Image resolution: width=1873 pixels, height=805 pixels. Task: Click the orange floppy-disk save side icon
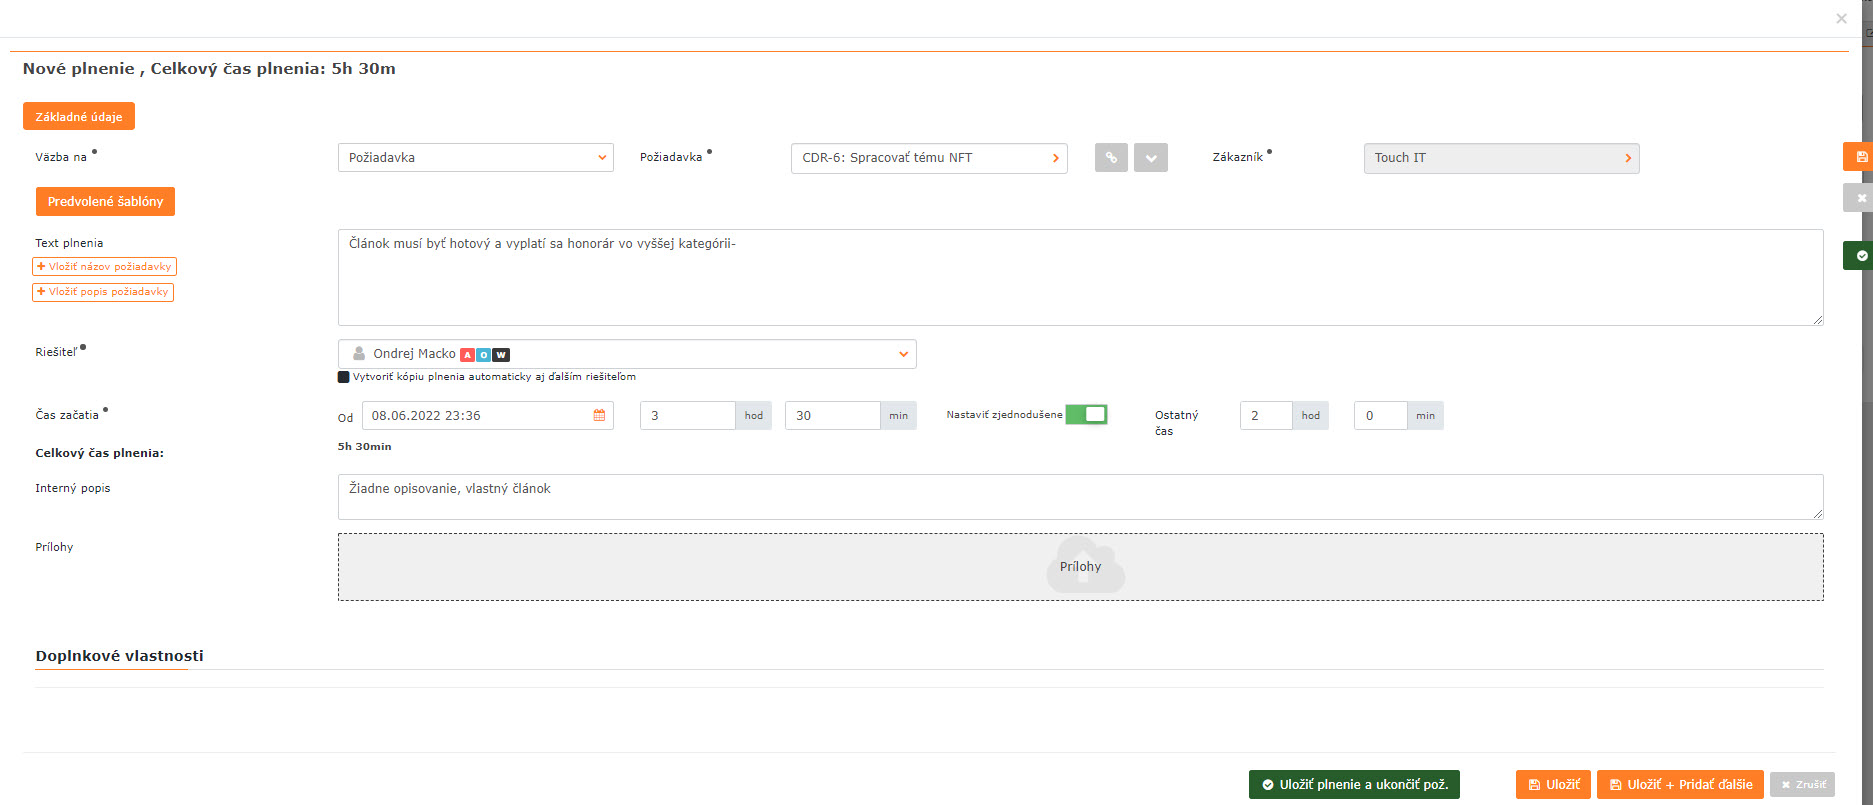[1859, 157]
